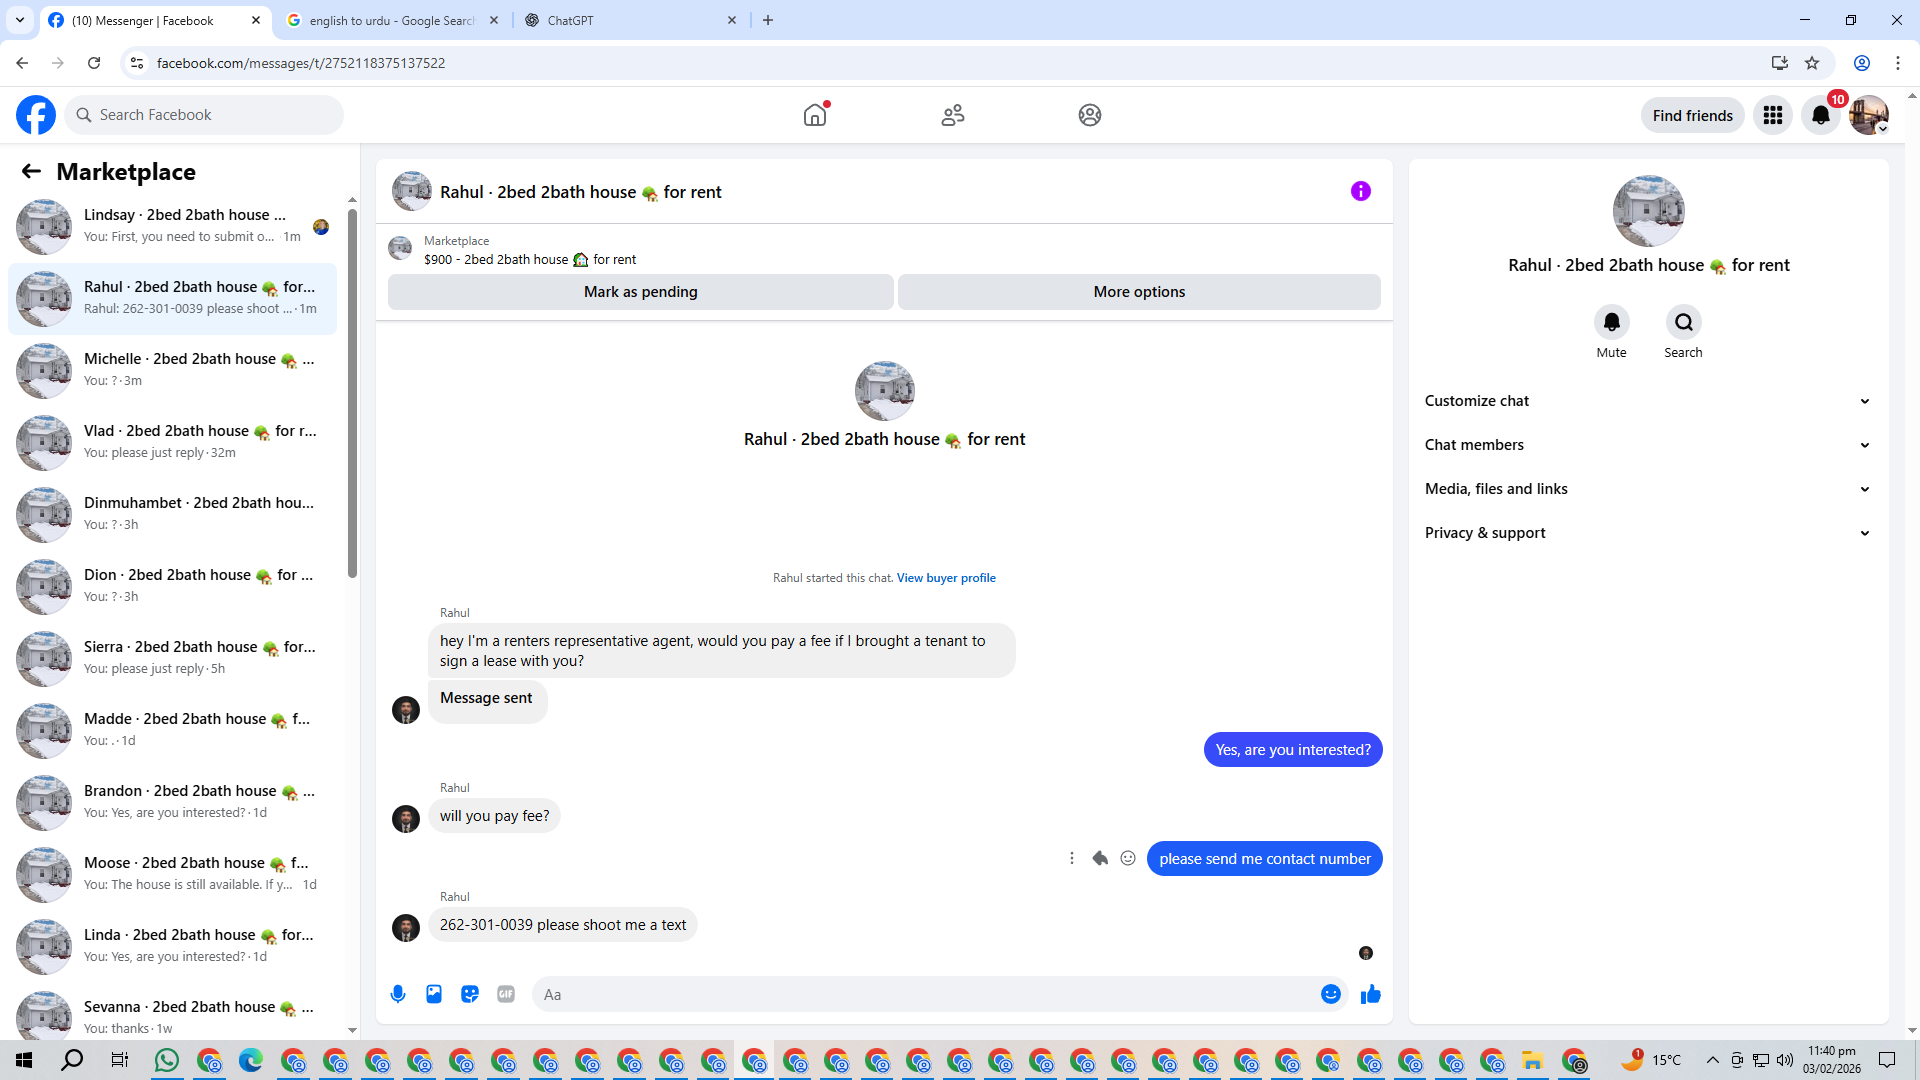Image resolution: width=1920 pixels, height=1080 pixels.
Task: Click the voice clip microphone icon
Action: pyautogui.click(x=398, y=994)
